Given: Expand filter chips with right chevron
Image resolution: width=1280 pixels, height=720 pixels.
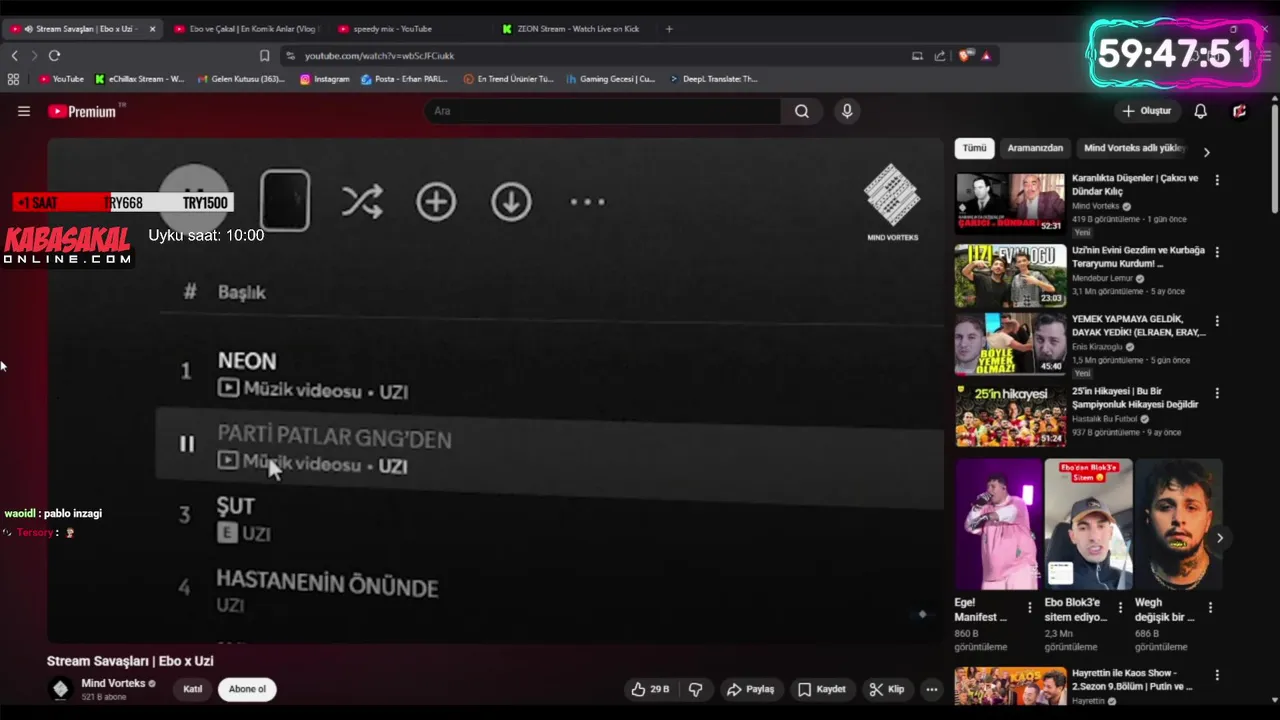Looking at the screenshot, I should [1206, 152].
